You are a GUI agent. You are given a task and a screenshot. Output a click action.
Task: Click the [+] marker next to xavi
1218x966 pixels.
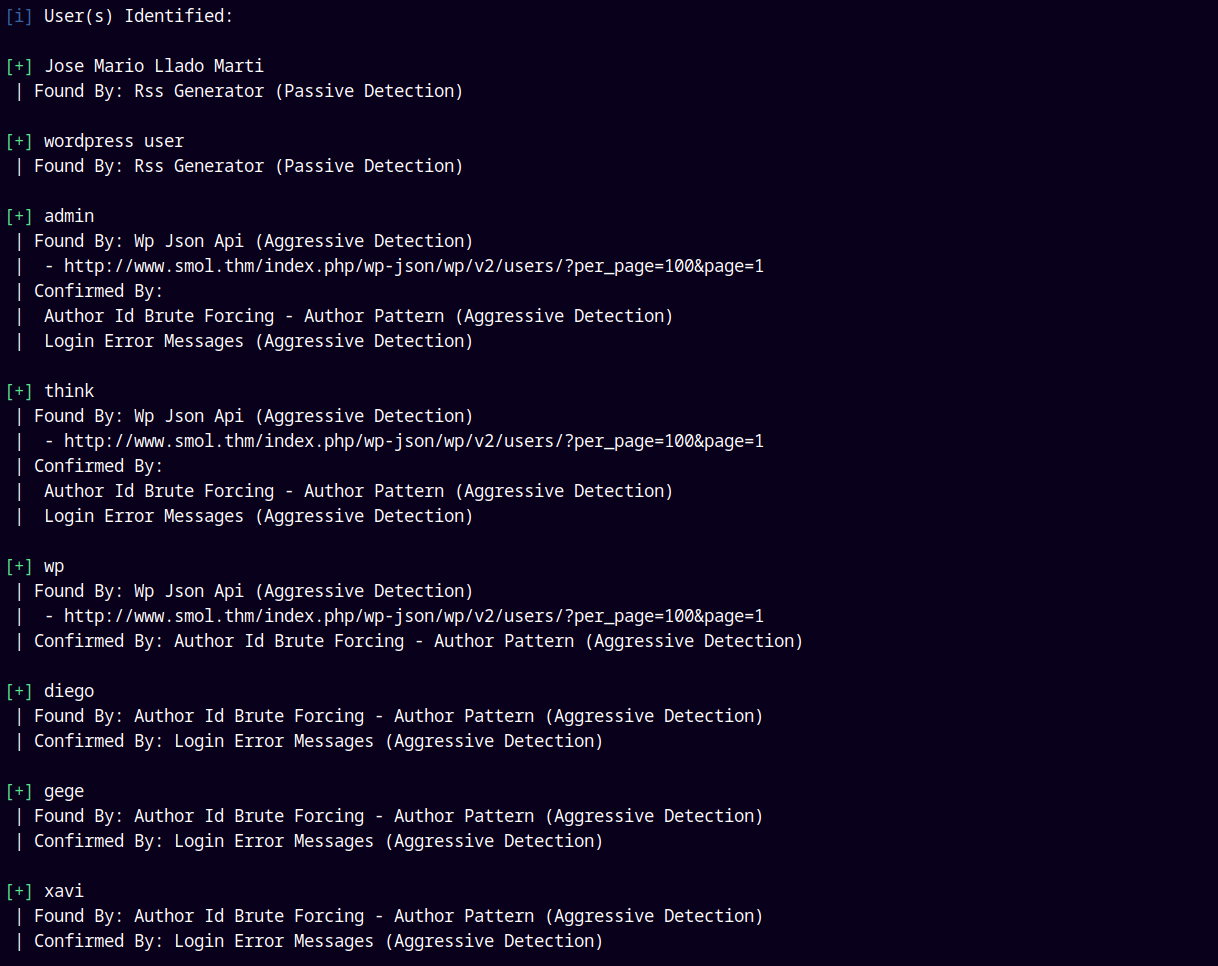coord(19,891)
